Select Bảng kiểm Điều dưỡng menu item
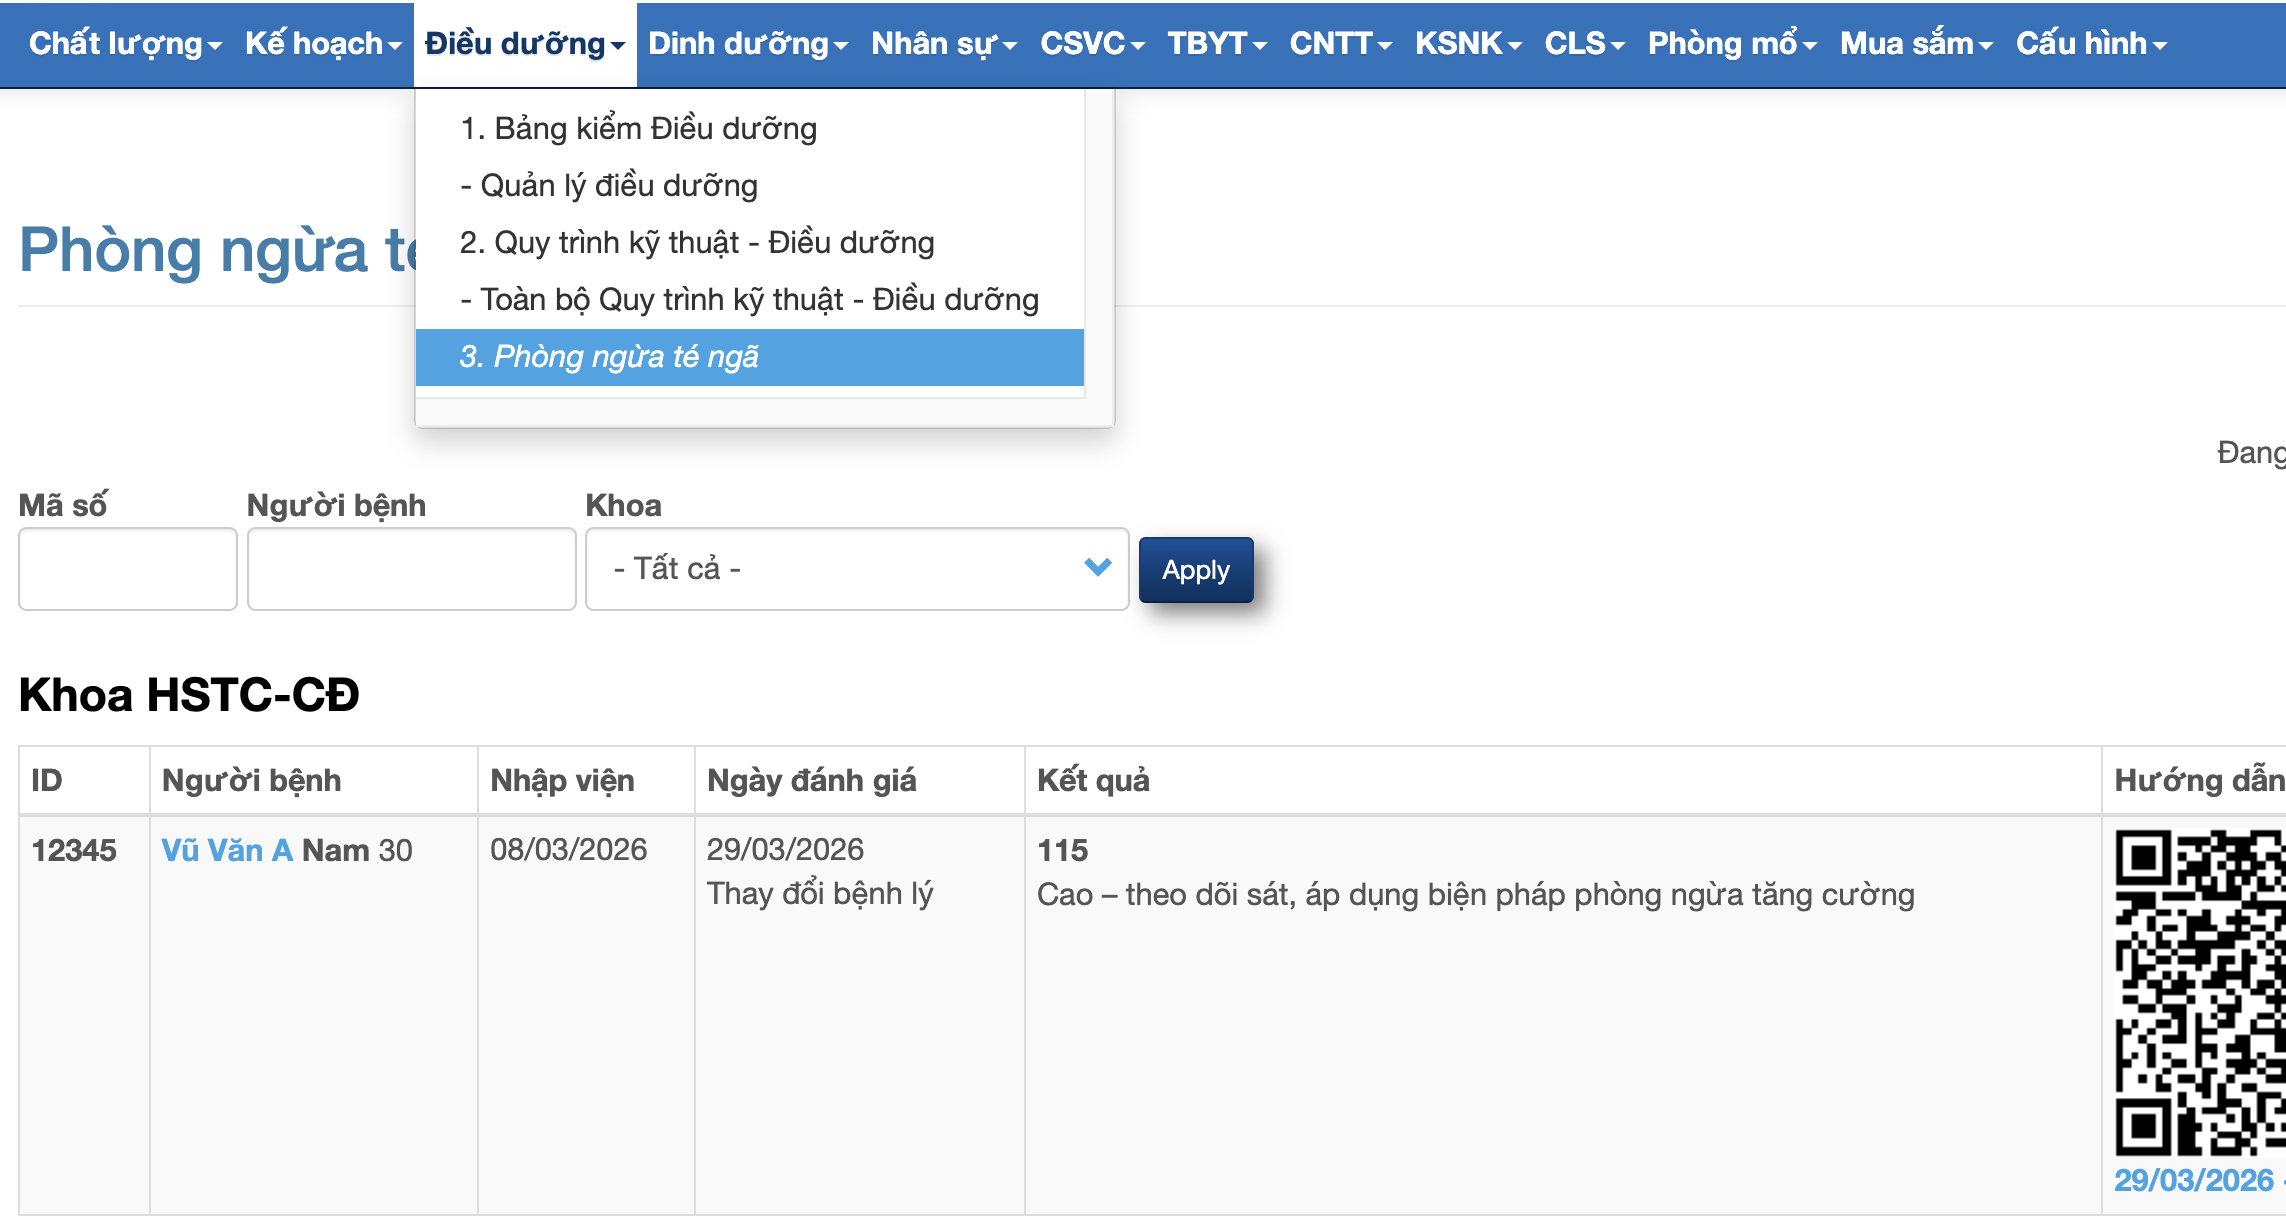Viewport: 2286px width, 1216px height. point(638,129)
